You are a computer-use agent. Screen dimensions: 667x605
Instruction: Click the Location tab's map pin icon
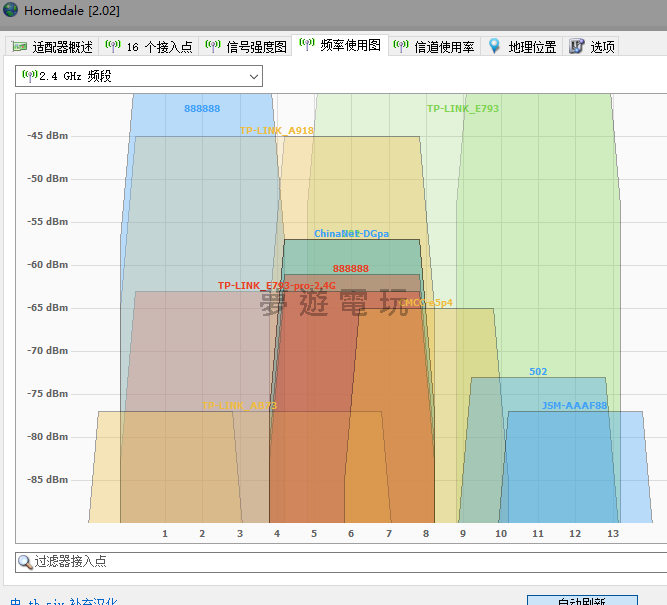(x=494, y=46)
